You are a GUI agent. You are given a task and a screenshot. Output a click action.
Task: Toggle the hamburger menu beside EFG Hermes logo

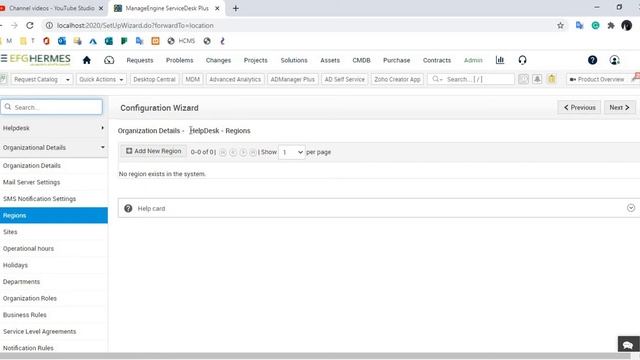pyautogui.click(x=4, y=58)
